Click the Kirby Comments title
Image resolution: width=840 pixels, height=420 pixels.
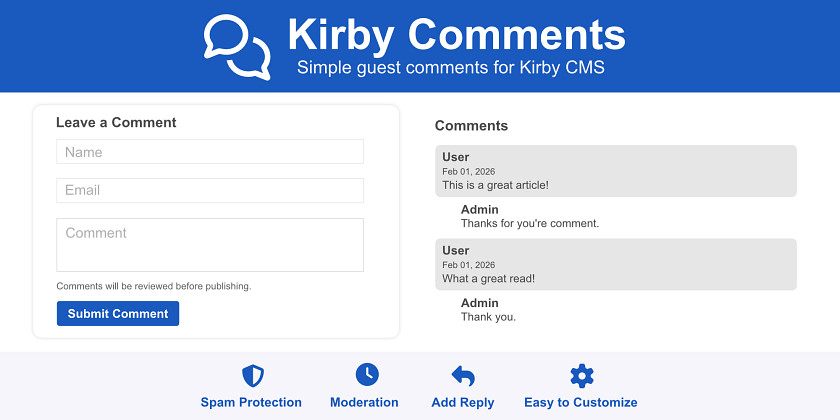(456, 34)
